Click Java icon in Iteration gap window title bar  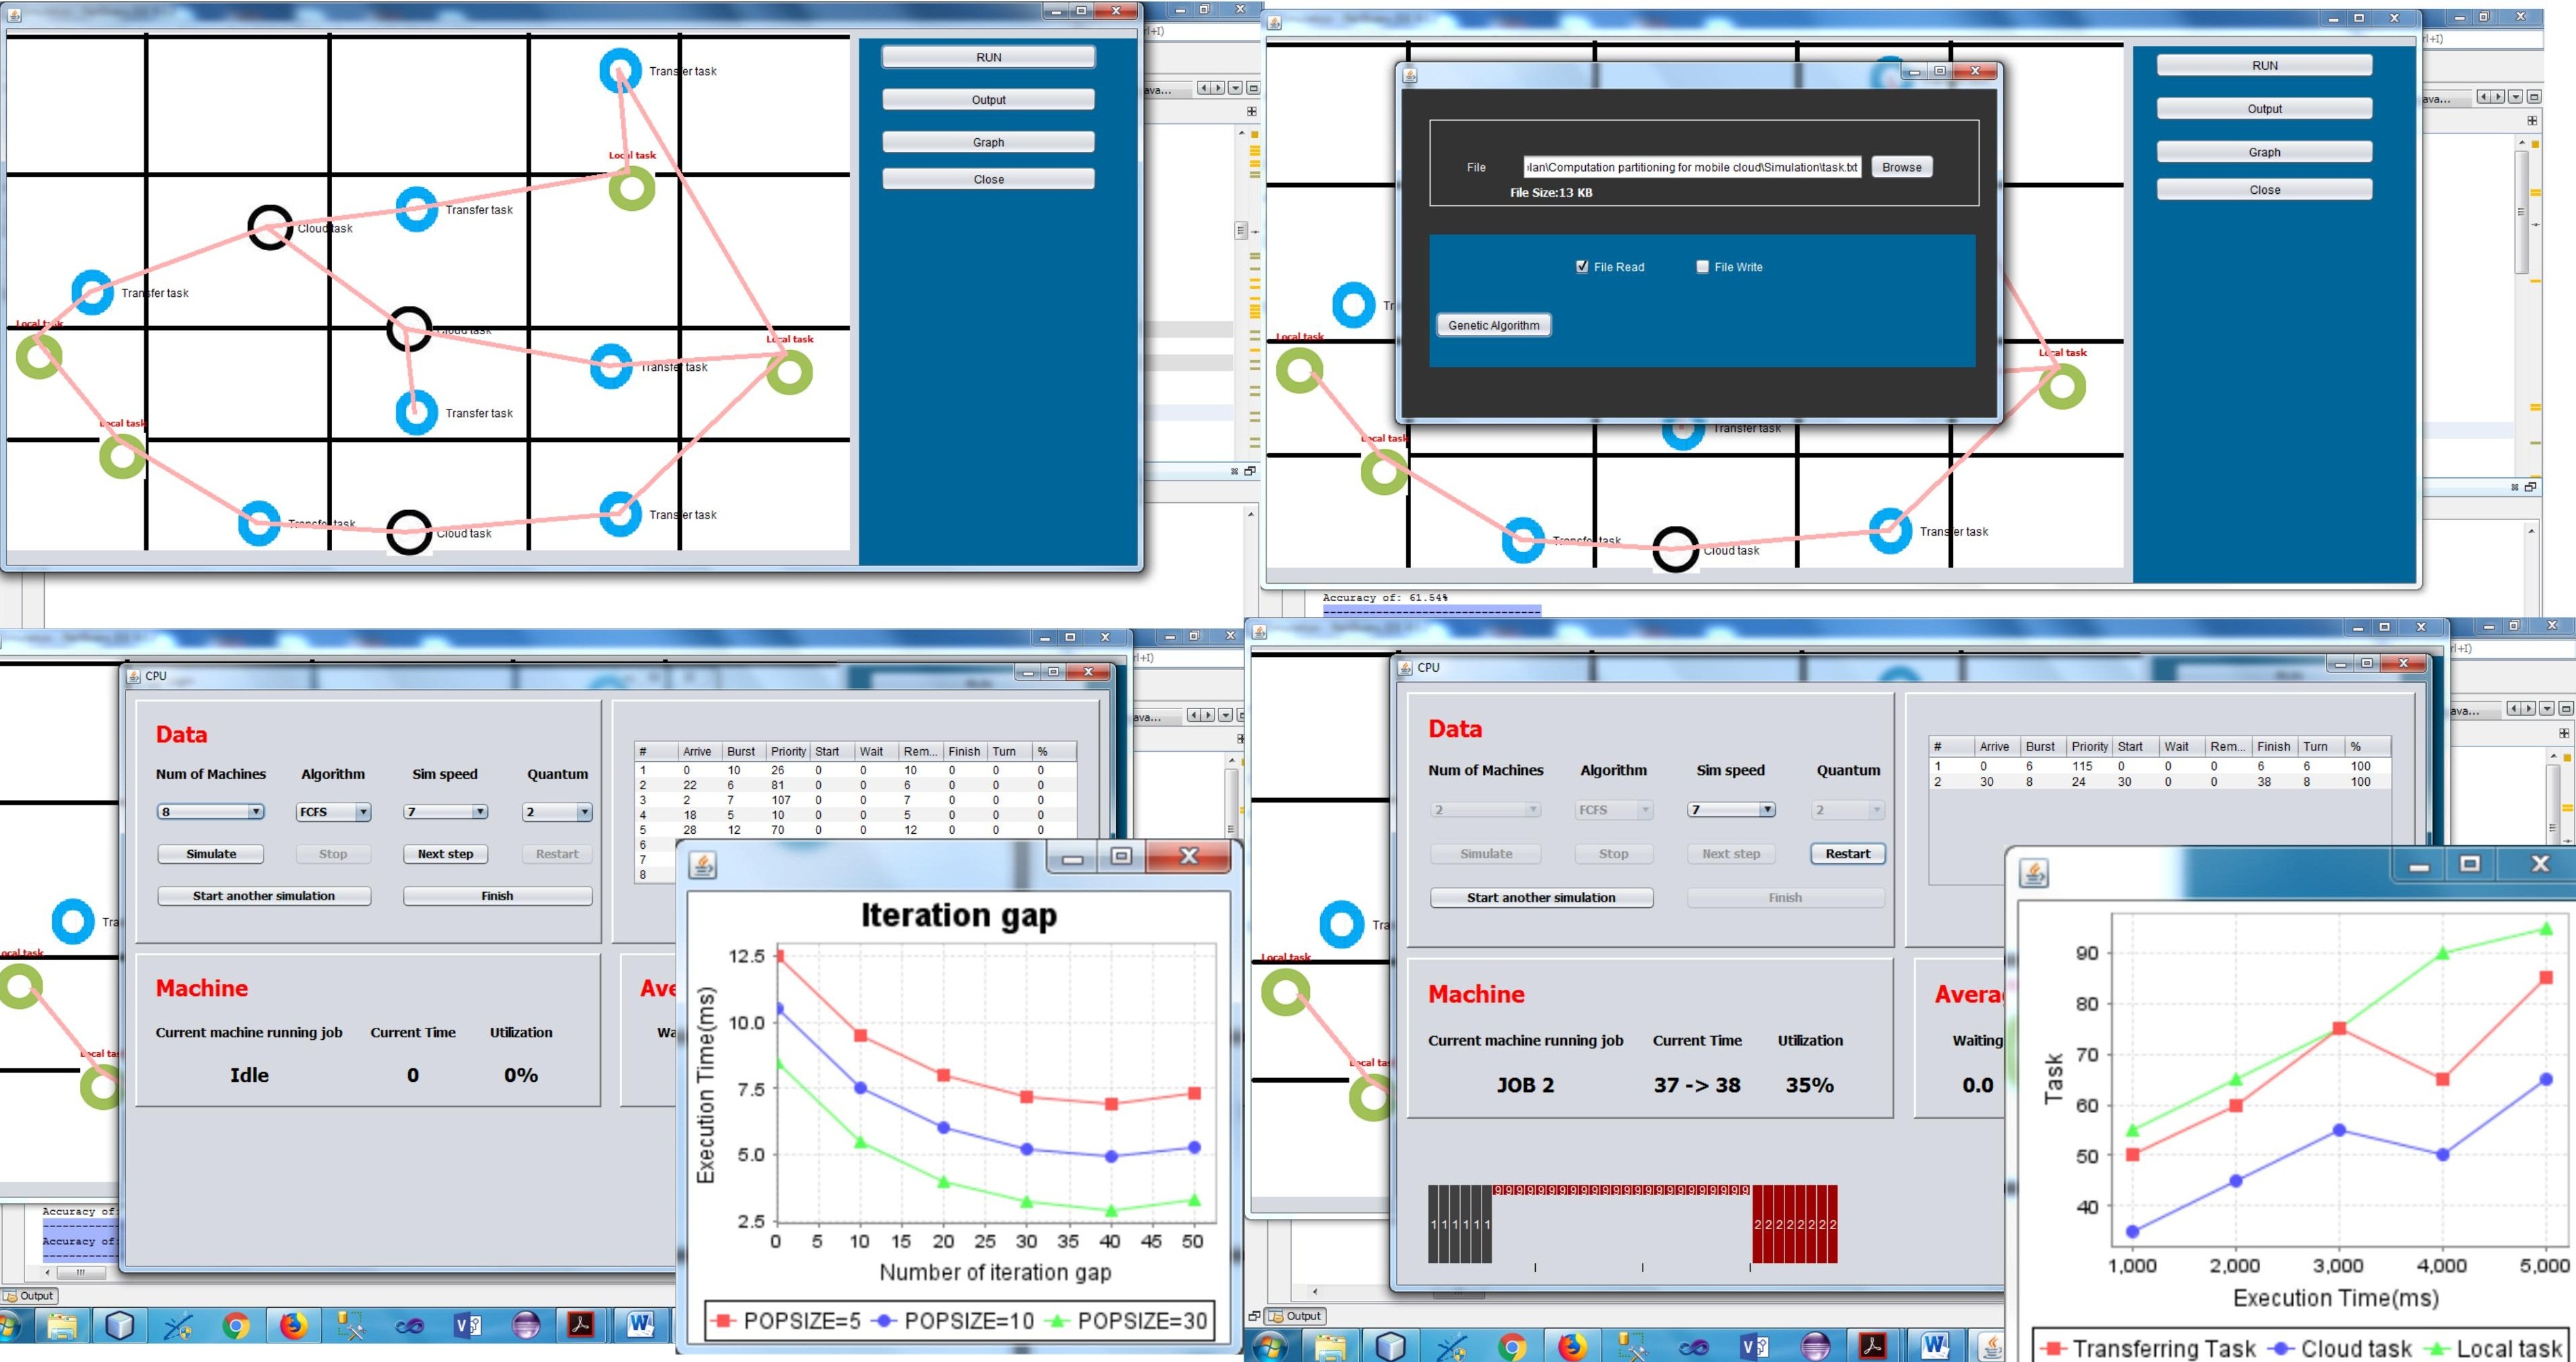[703, 864]
